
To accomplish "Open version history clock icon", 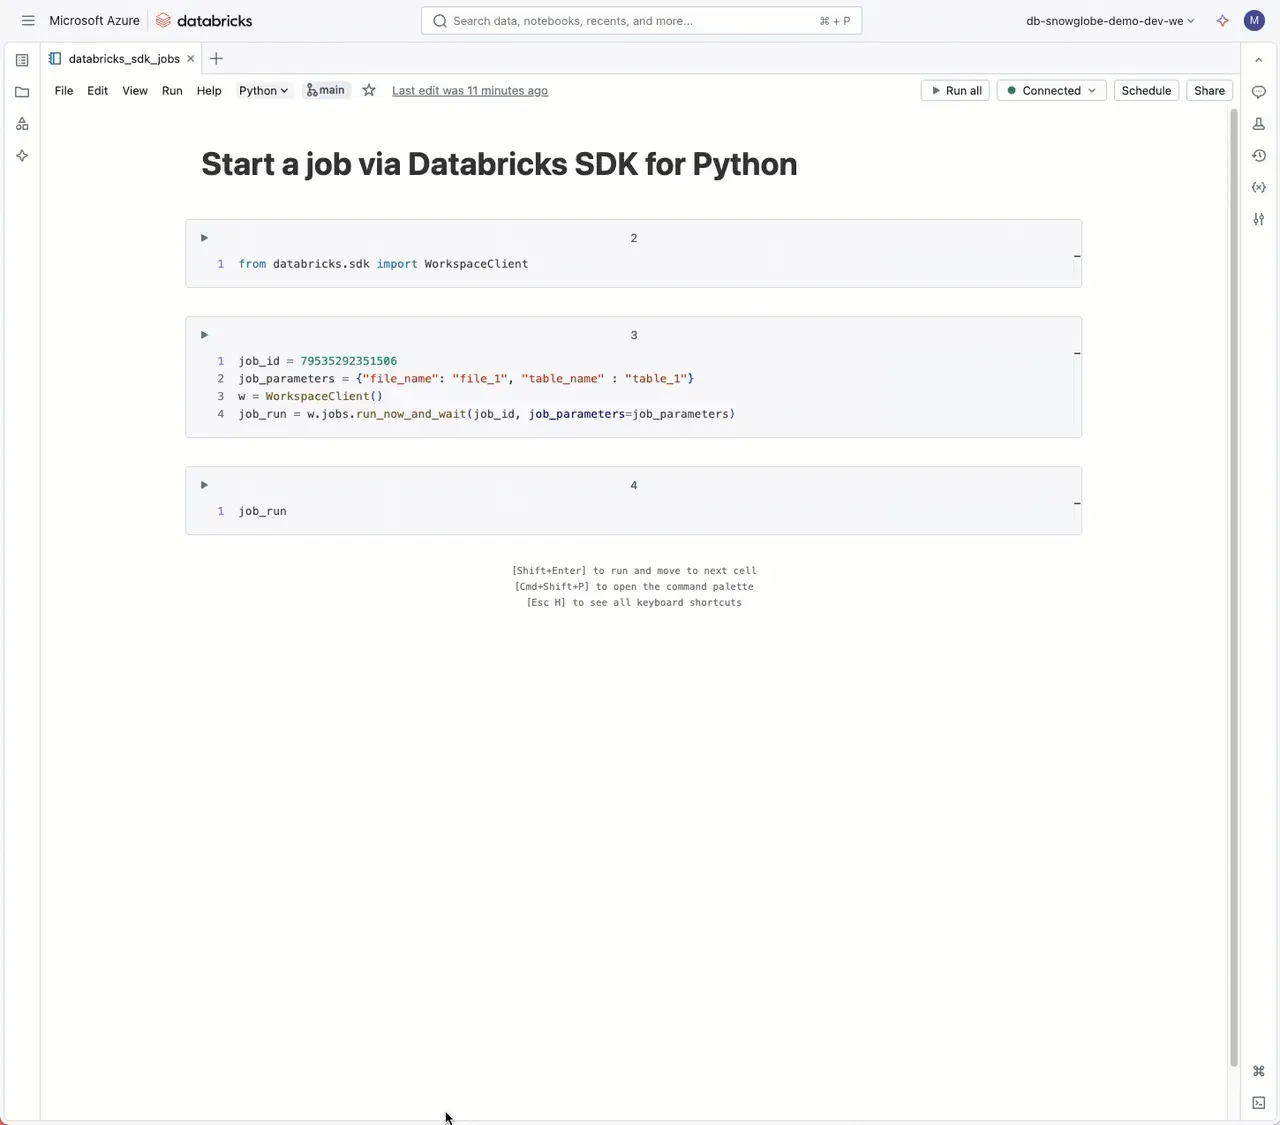I will pos(1259,156).
